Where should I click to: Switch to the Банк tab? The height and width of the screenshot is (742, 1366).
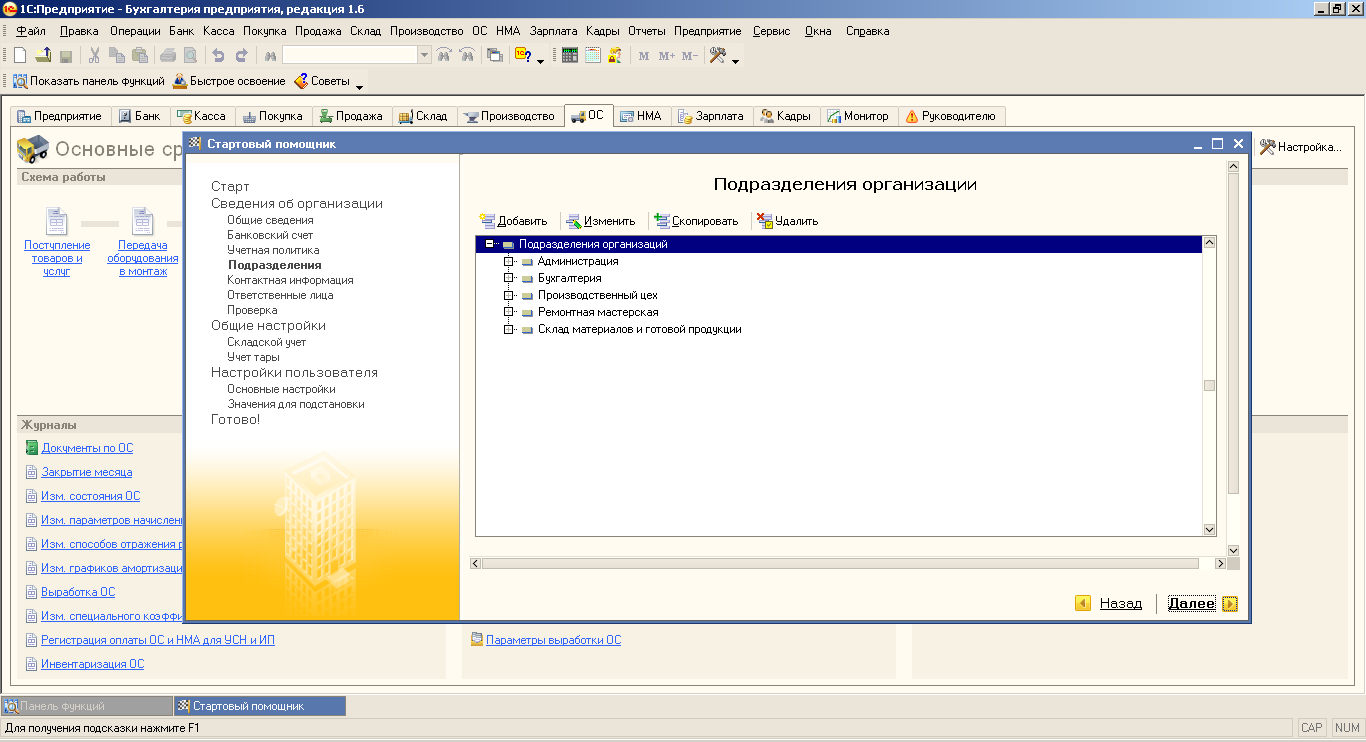tap(139, 116)
